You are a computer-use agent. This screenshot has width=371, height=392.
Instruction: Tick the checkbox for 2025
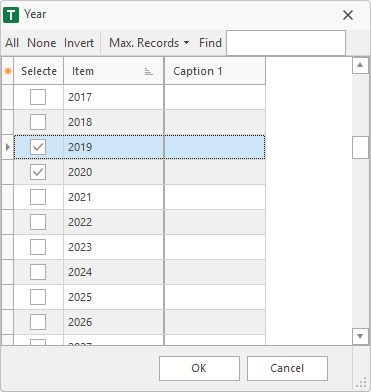point(38,297)
